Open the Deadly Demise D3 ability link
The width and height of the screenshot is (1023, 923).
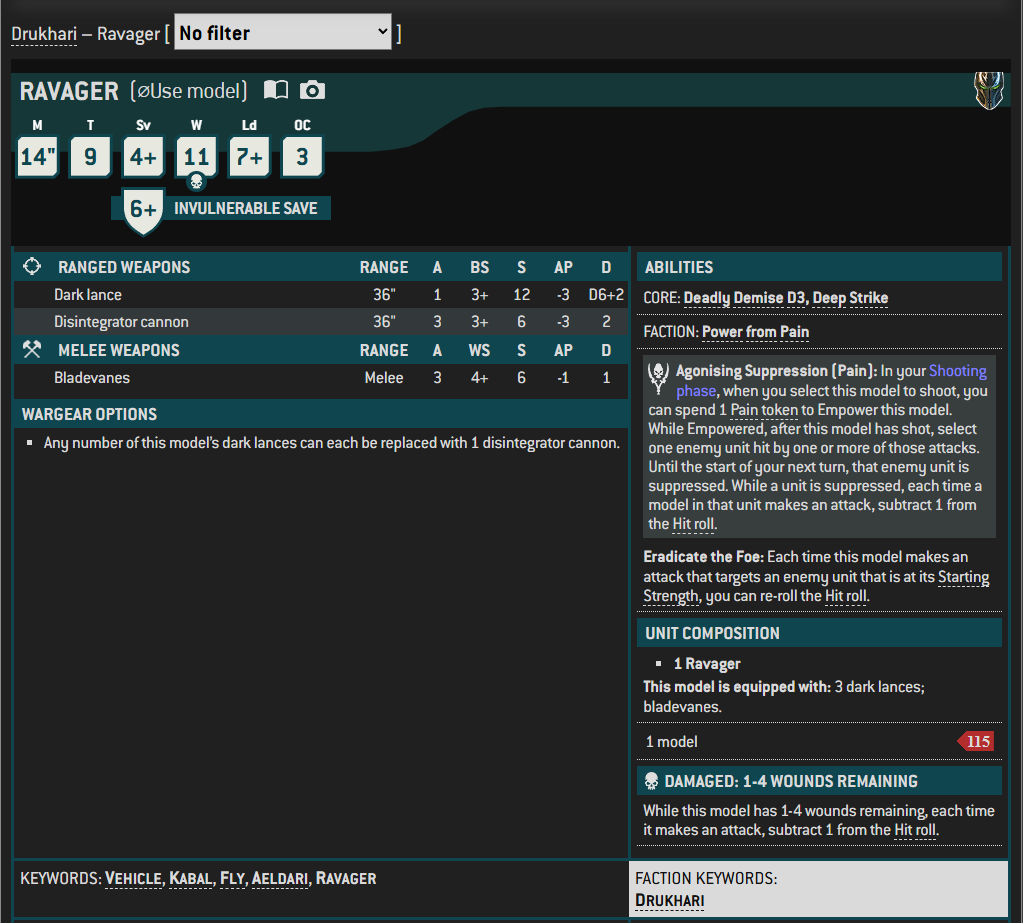coord(744,298)
